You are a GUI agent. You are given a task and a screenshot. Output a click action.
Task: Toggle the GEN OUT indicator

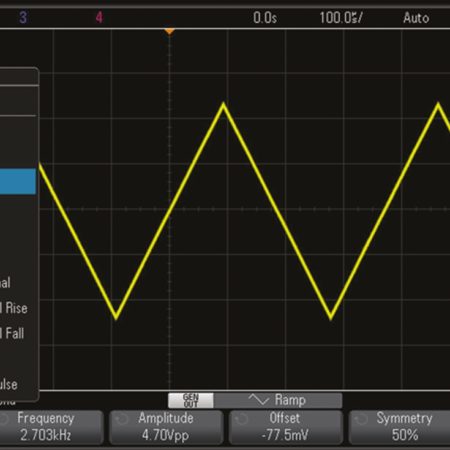[191, 400]
